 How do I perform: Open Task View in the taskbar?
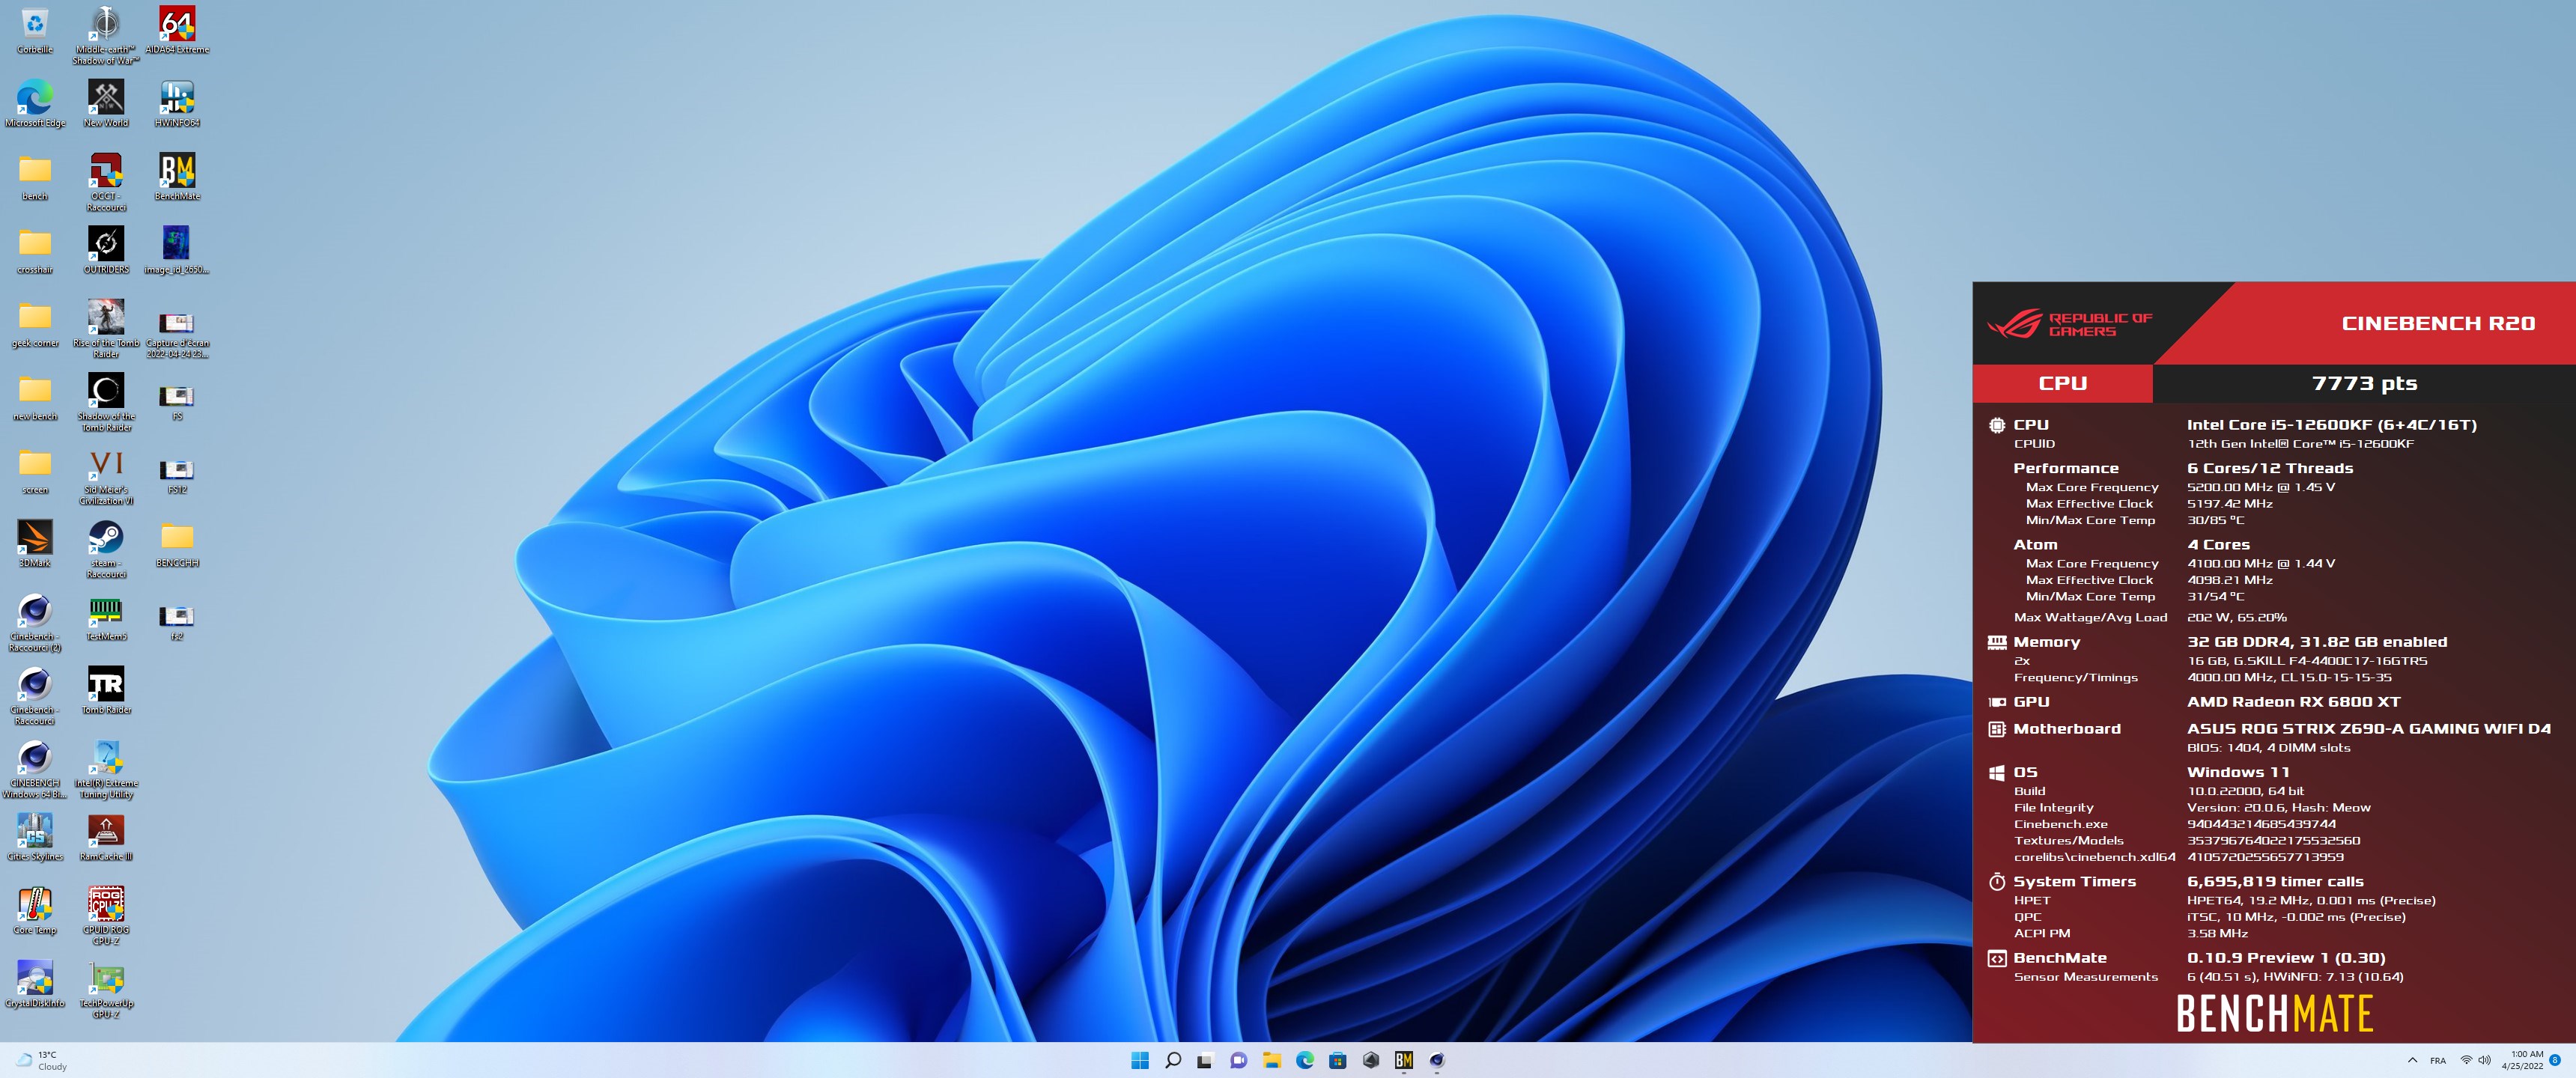point(1206,1060)
